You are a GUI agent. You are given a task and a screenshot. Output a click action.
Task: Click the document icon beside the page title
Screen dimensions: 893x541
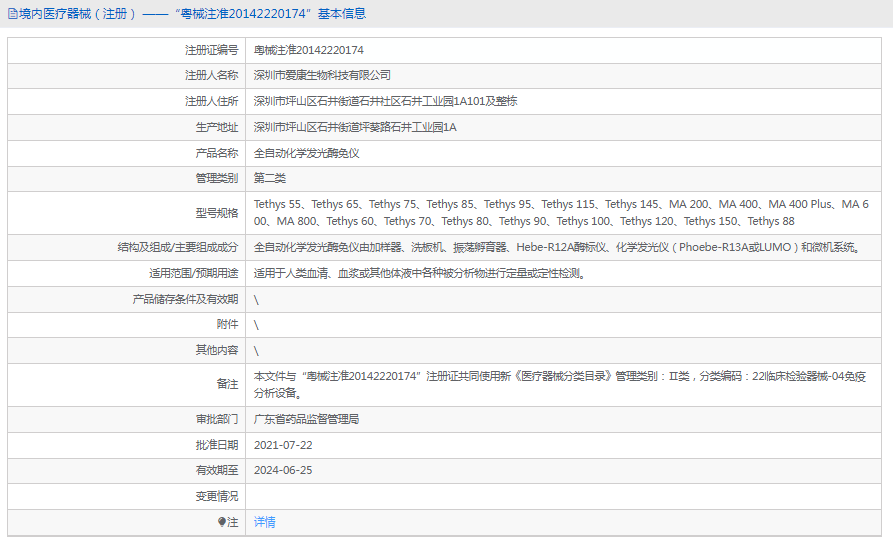(13, 14)
